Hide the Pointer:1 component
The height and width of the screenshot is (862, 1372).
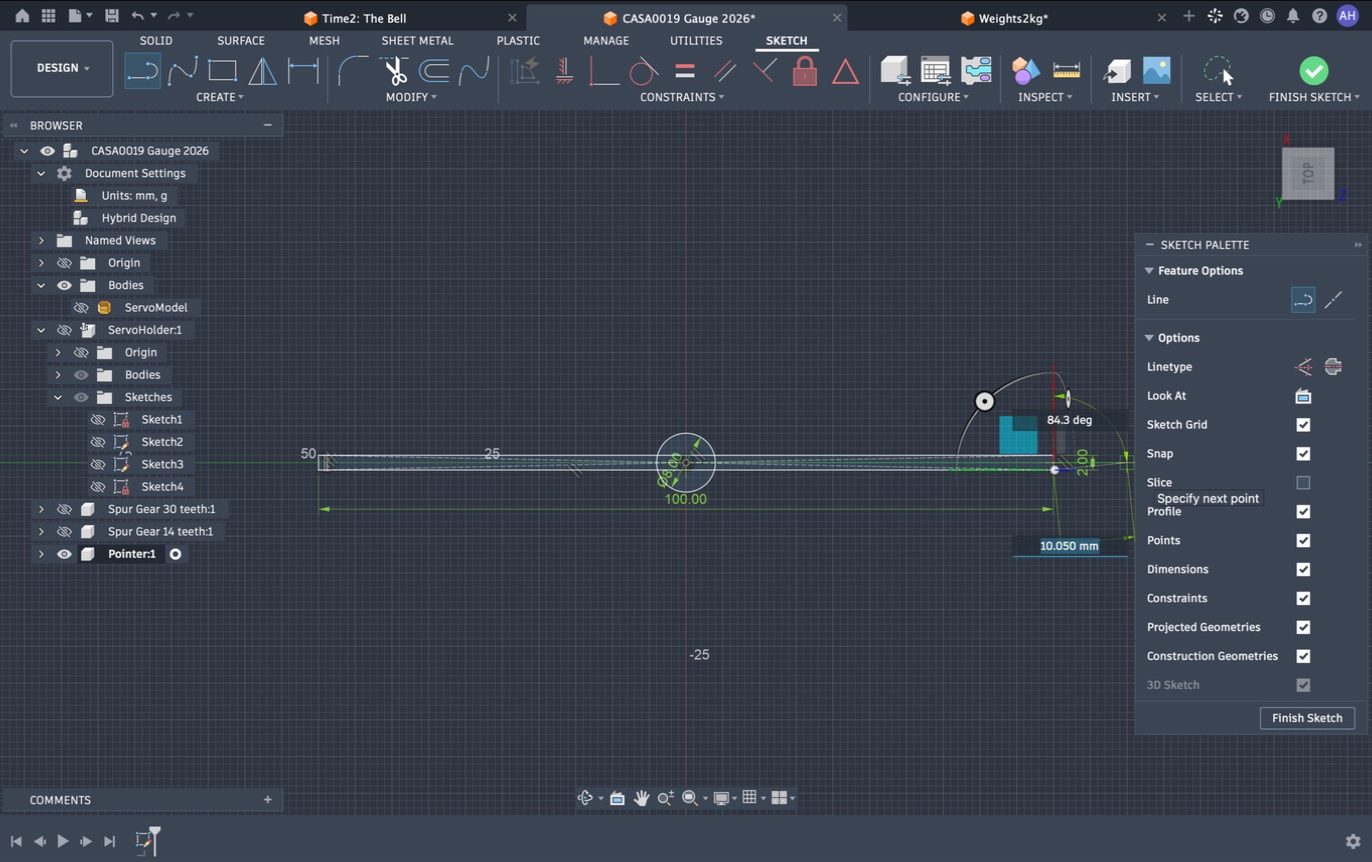[x=64, y=554]
